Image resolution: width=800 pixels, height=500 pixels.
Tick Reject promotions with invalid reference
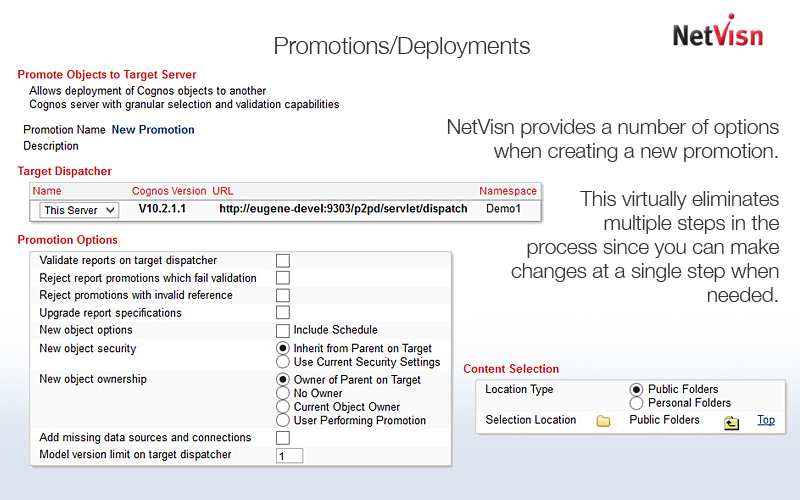click(283, 296)
